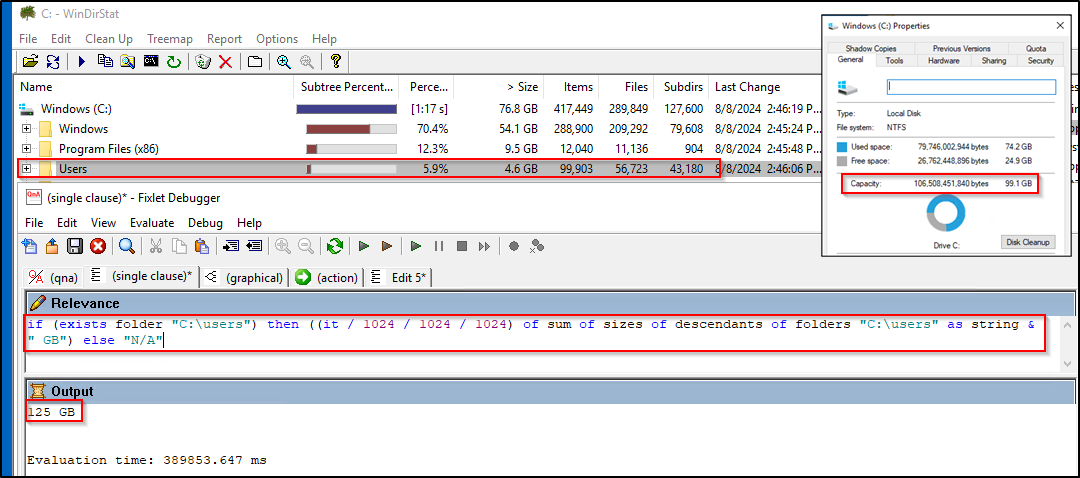This screenshot has width=1080, height=478.
Task: Click the Indent icon in Fixlet Debugger toolbar
Action: coord(231,246)
